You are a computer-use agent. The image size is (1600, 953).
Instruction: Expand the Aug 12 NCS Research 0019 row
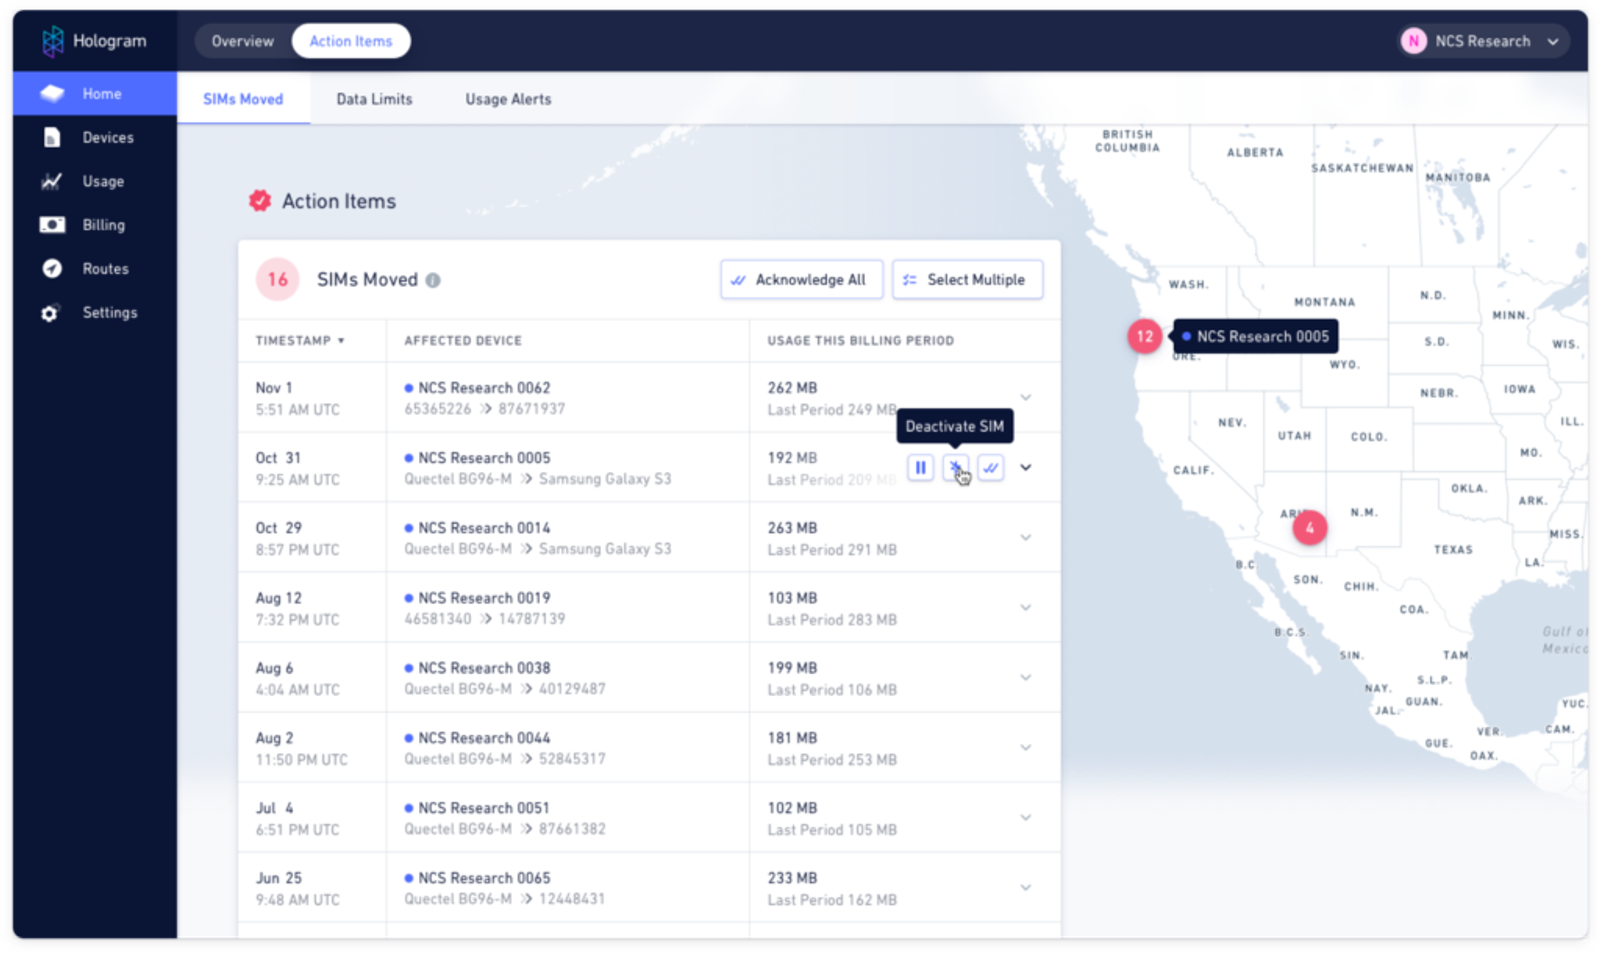(x=1026, y=608)
